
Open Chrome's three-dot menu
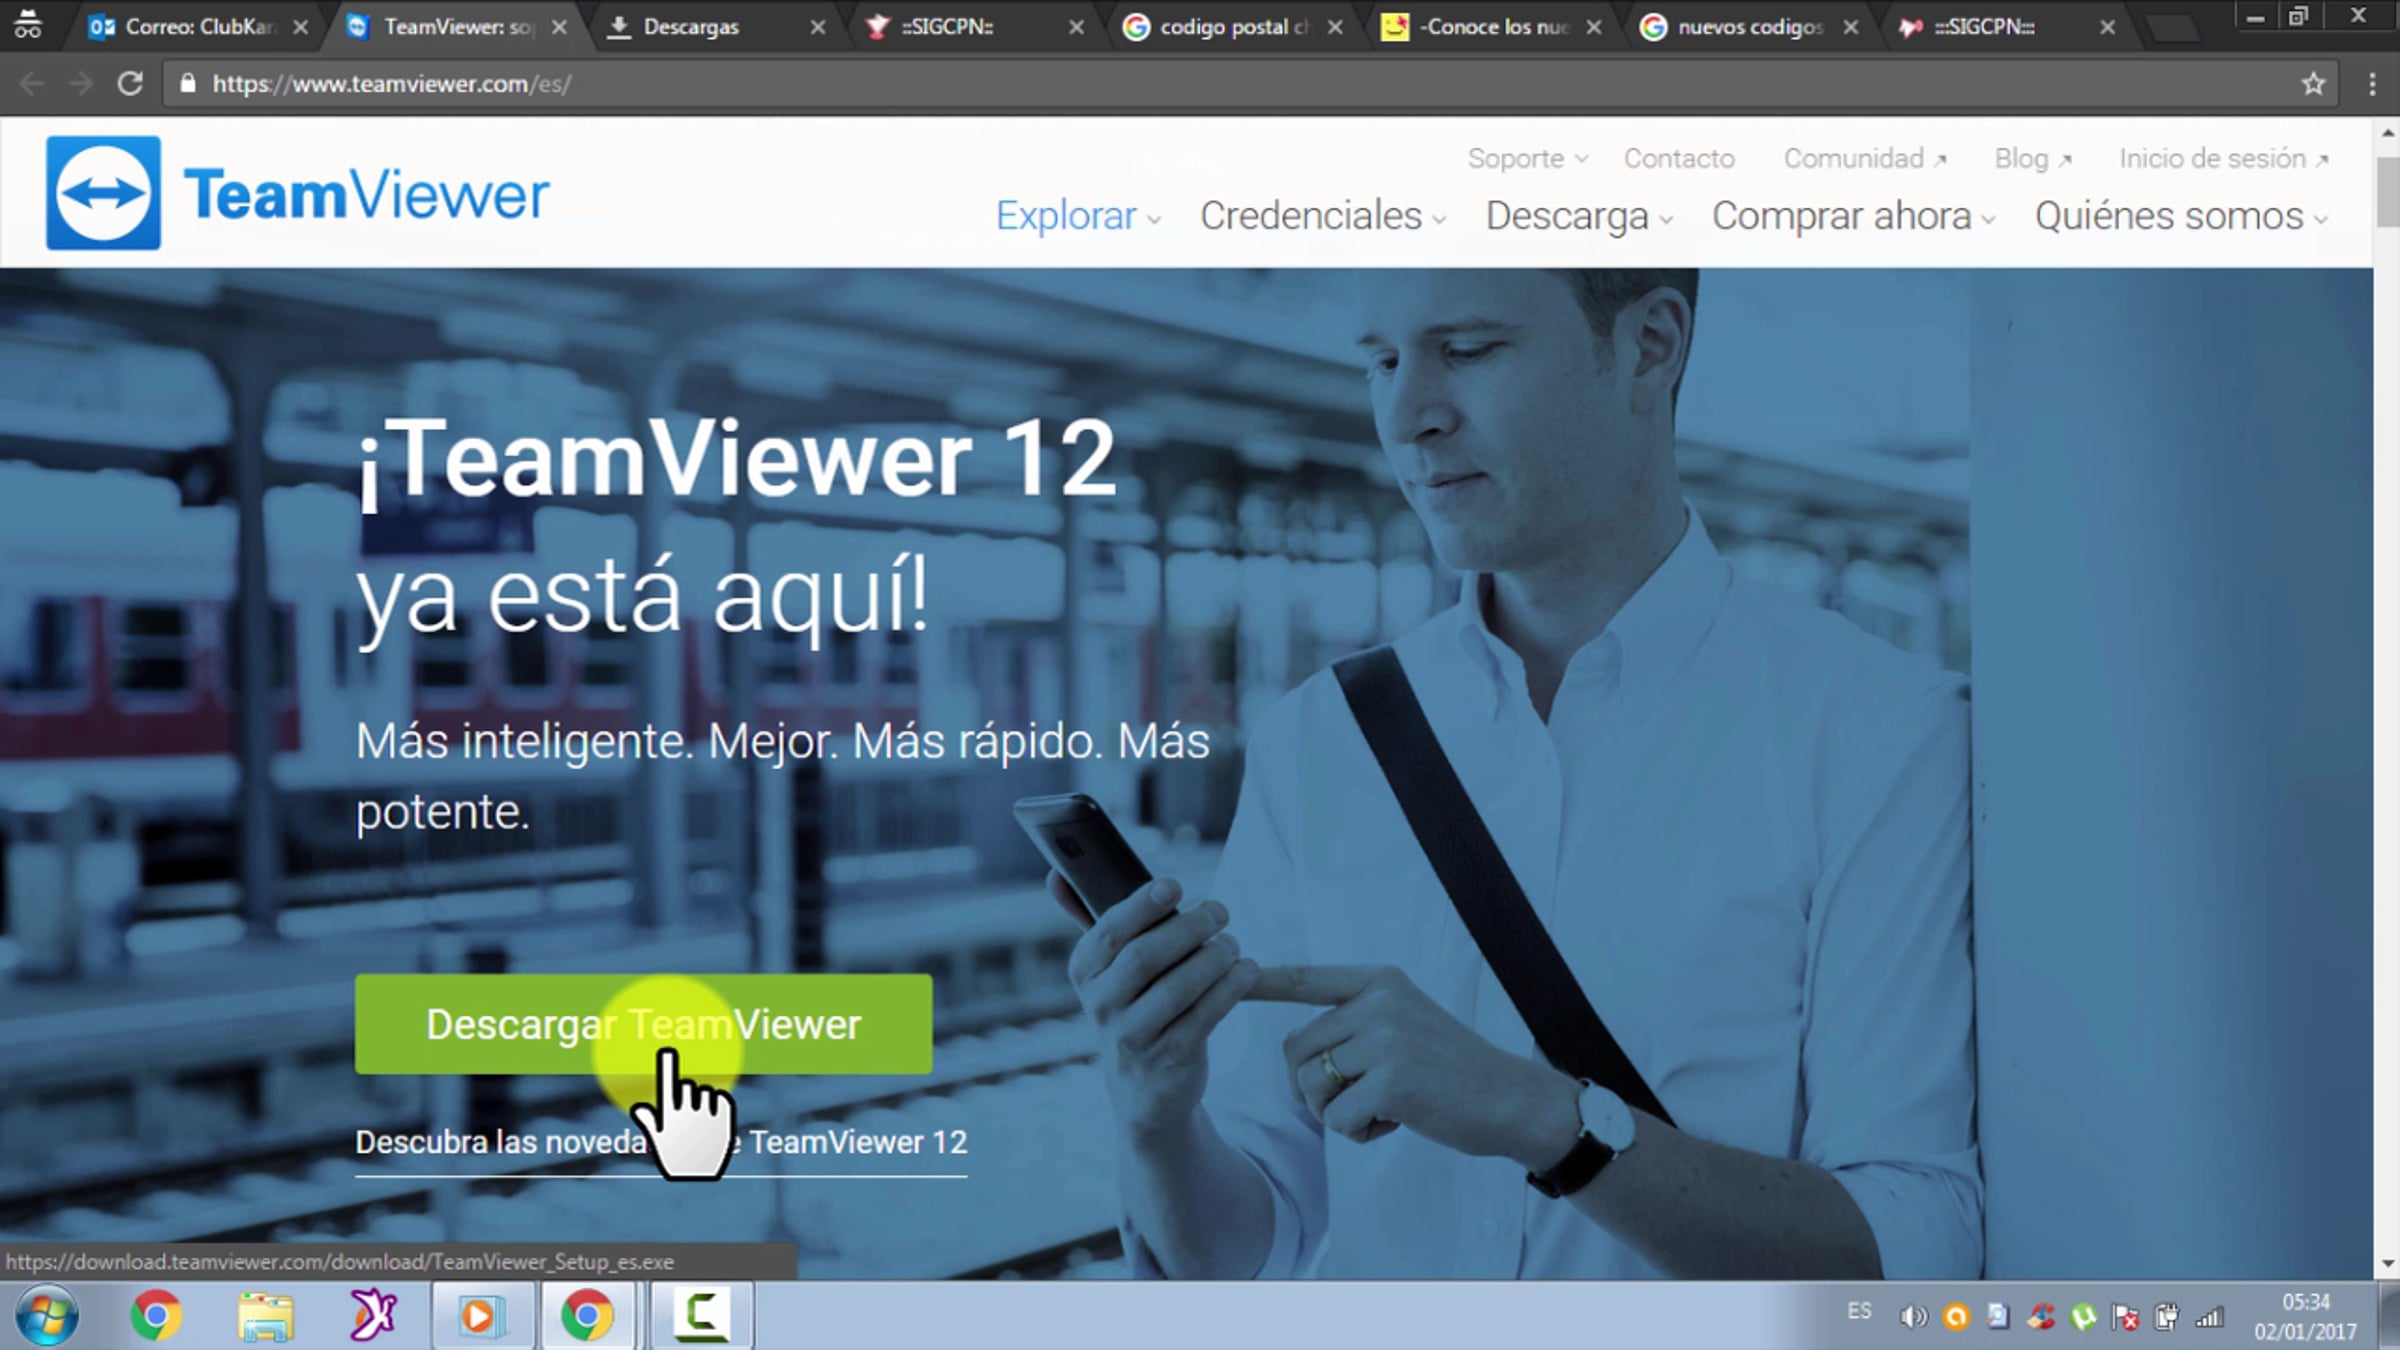point(2372,84)
